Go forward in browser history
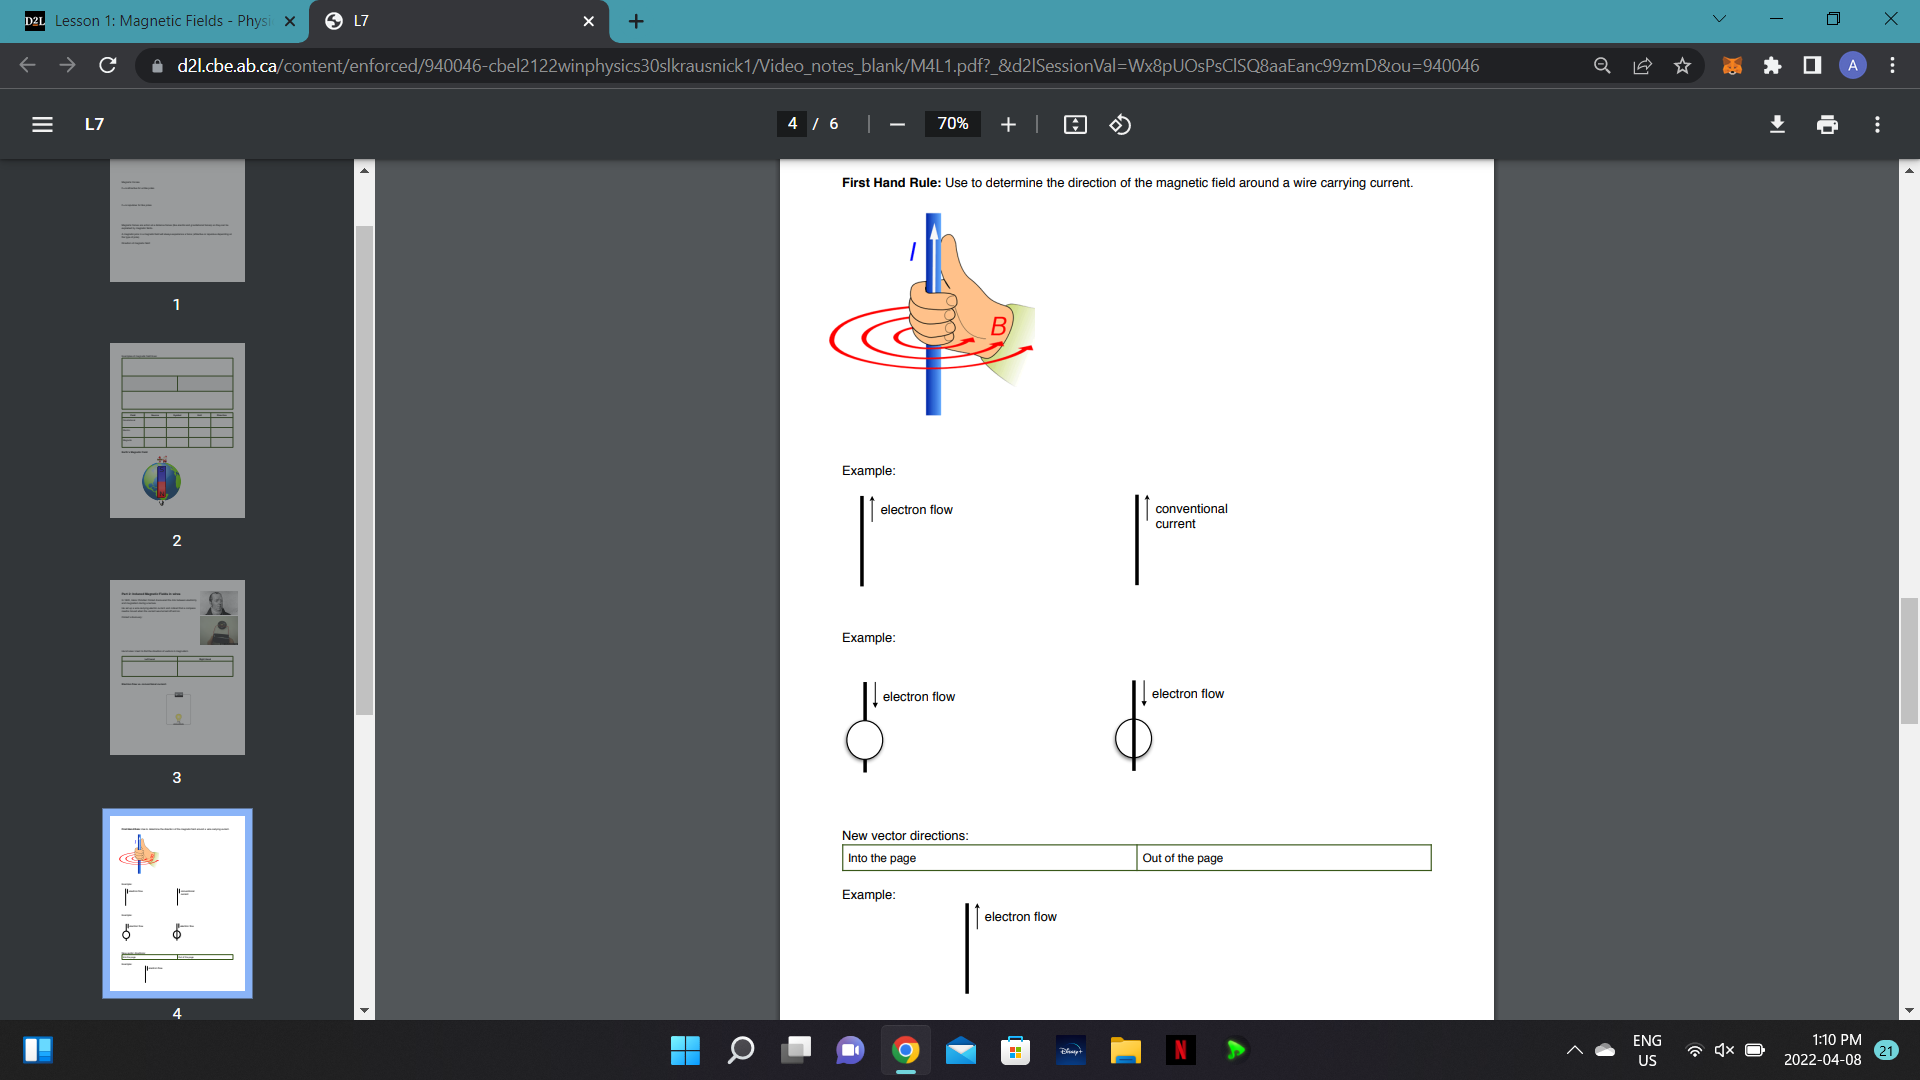Viewport: 1920px width, 1080px height. (67, 65)
